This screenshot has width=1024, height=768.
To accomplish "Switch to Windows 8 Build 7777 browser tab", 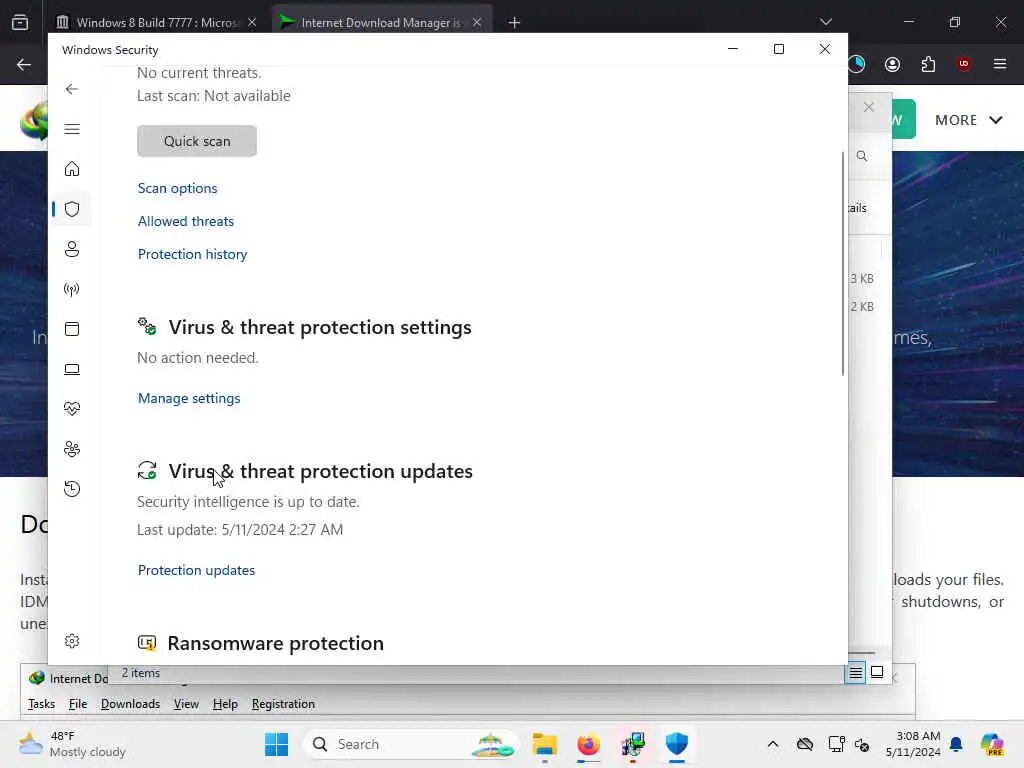I will tap(155, 22).
